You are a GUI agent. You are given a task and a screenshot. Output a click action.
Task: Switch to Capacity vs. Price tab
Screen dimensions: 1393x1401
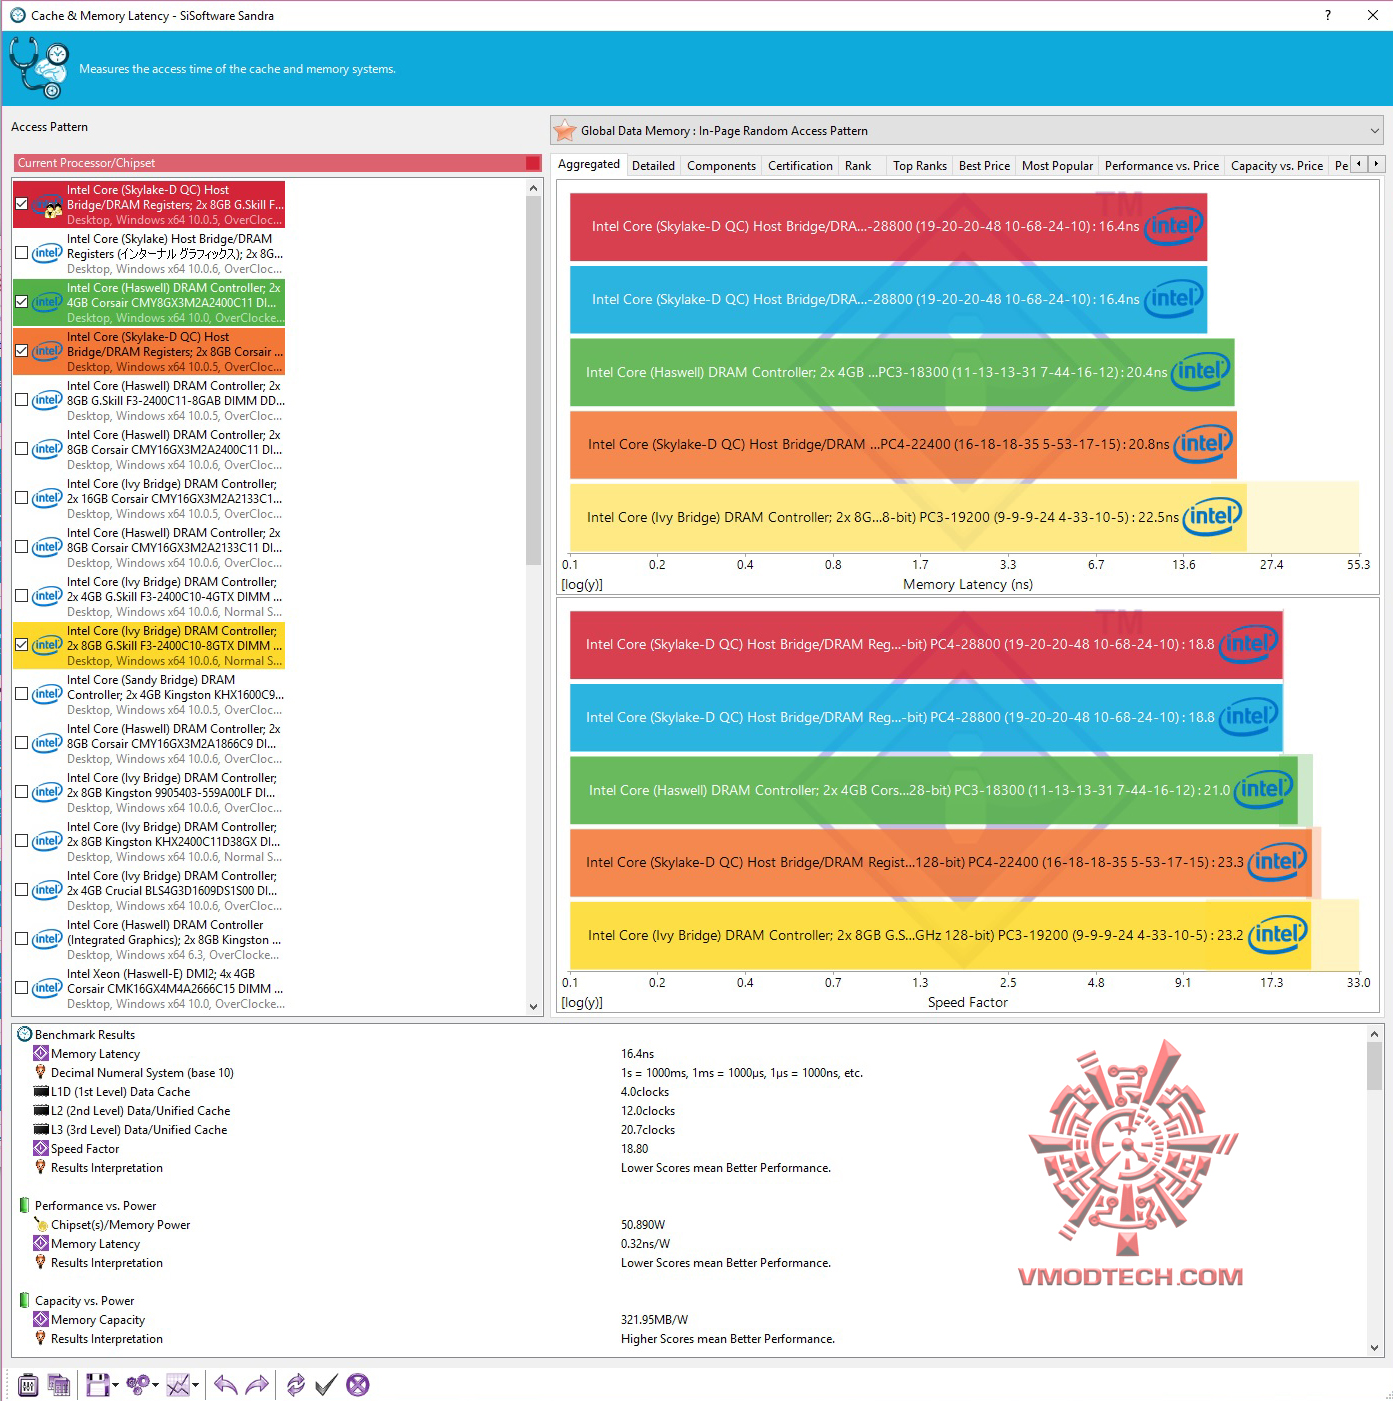tap(1277, 166)
